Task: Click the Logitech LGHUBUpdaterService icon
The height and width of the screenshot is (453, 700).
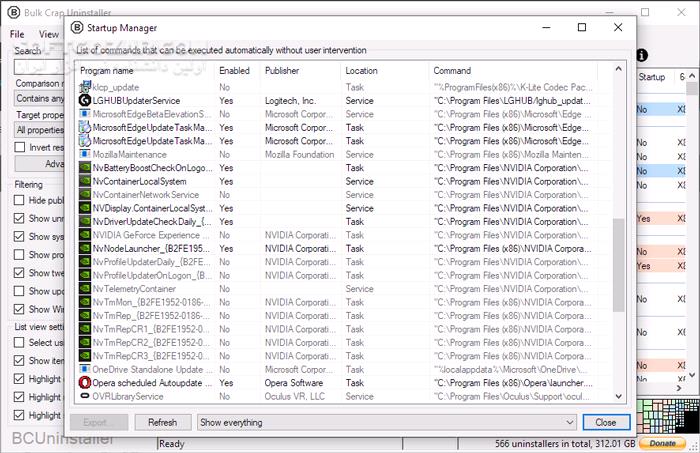Action: click(85, 100)
